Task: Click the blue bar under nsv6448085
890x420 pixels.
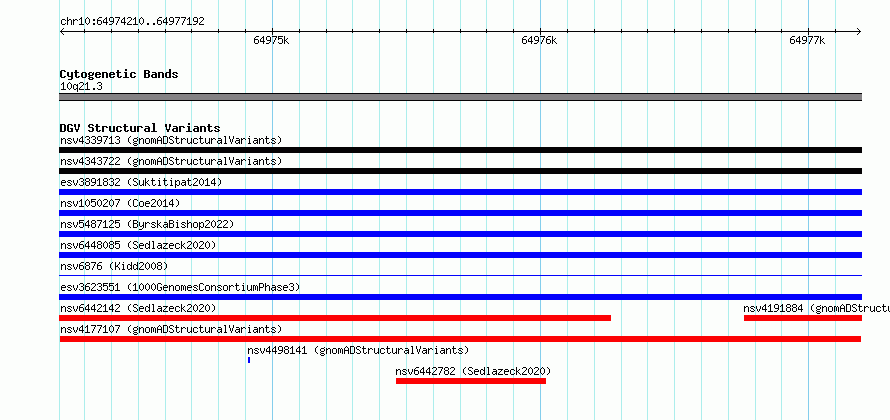Action: click(460, 255)
